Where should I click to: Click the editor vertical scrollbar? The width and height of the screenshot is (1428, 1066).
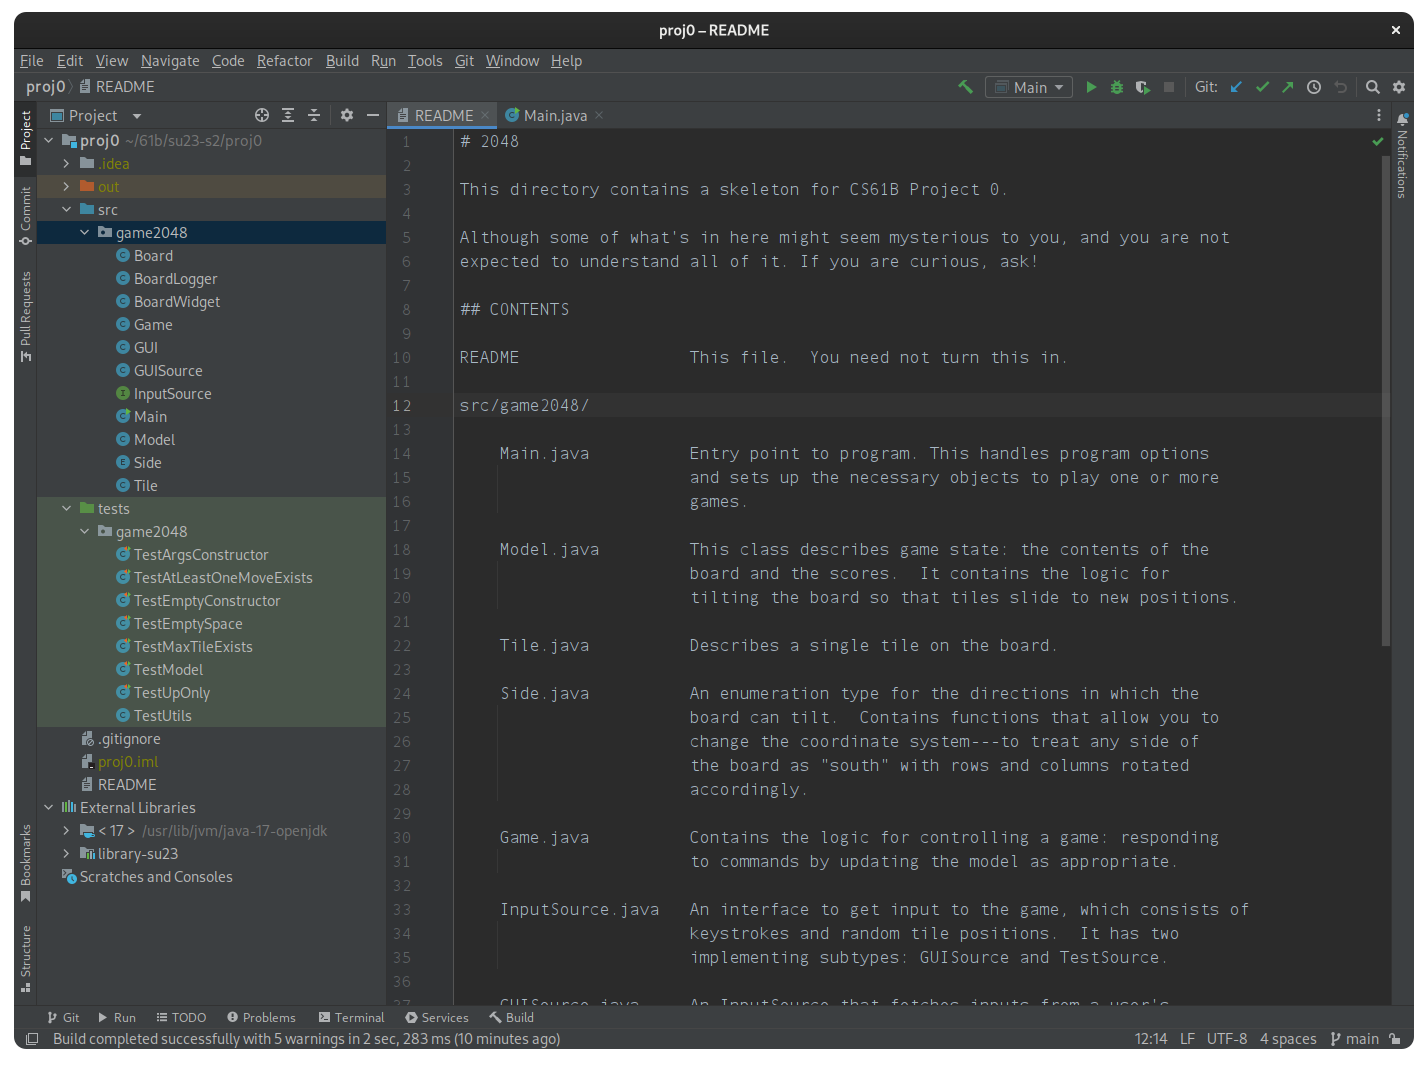click(1385, 400)
